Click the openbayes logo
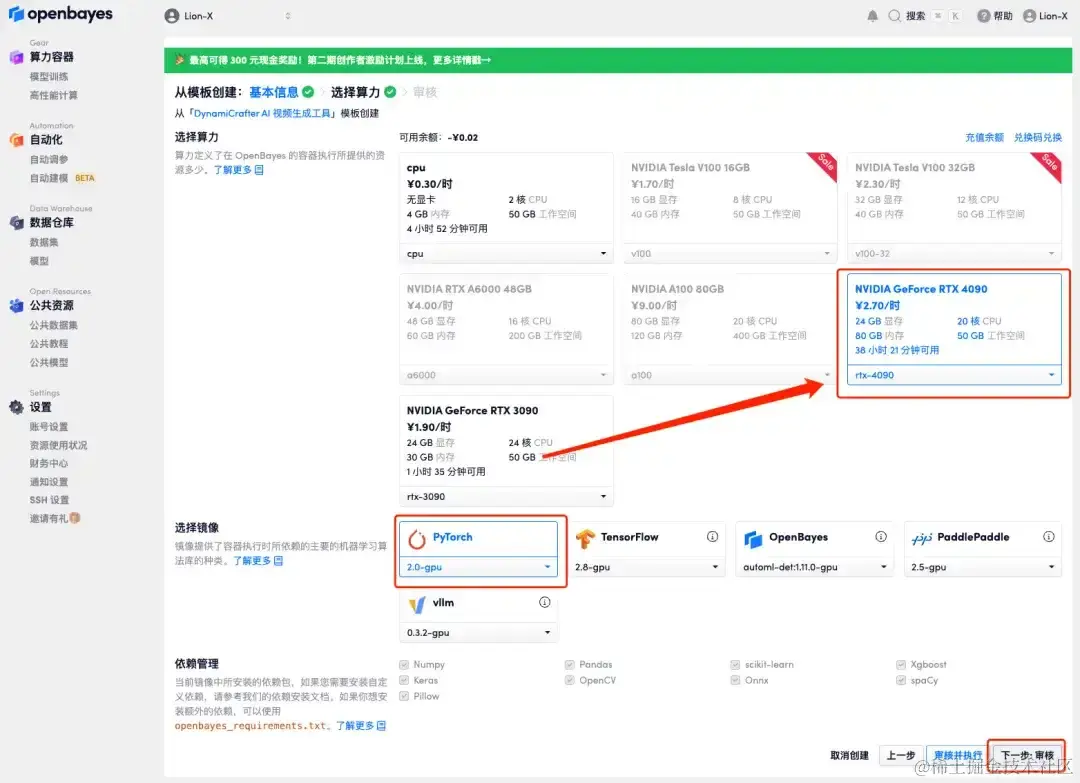 click(x=60, y=14)
